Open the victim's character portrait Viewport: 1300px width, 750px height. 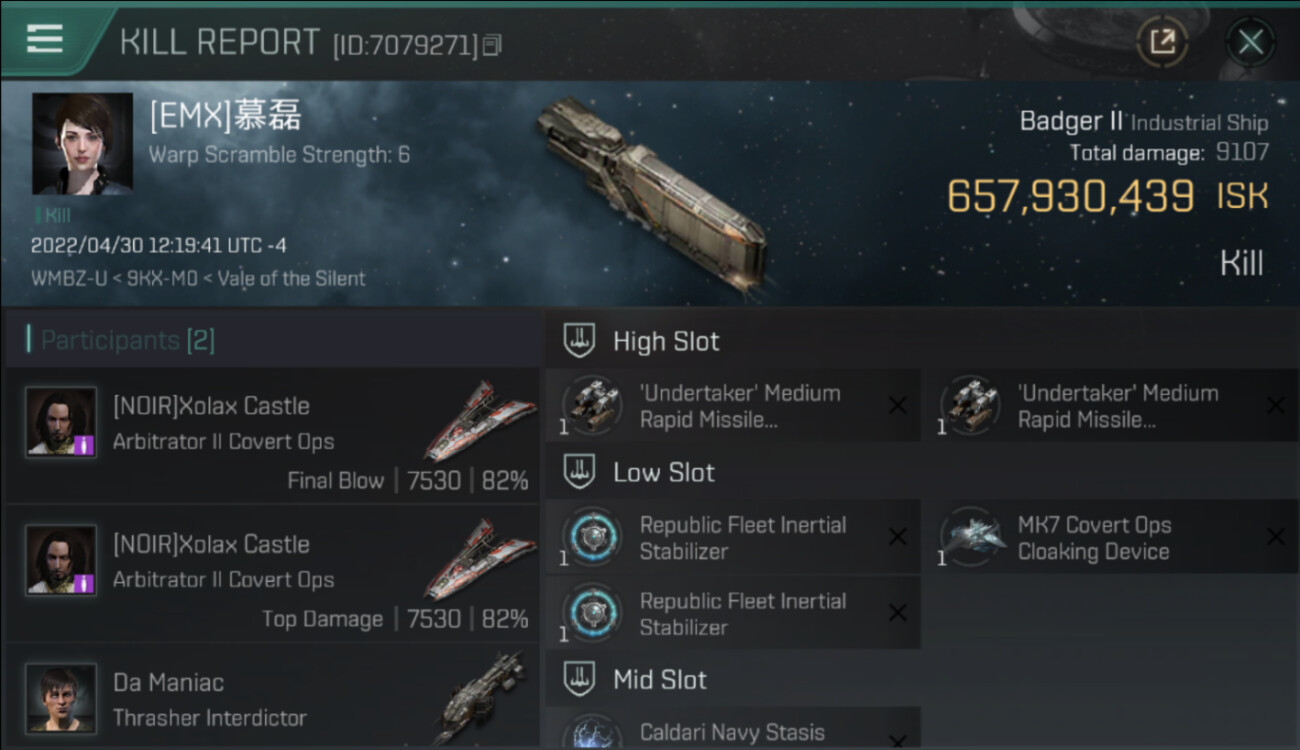pyautogui.click(x=82, y=143)
